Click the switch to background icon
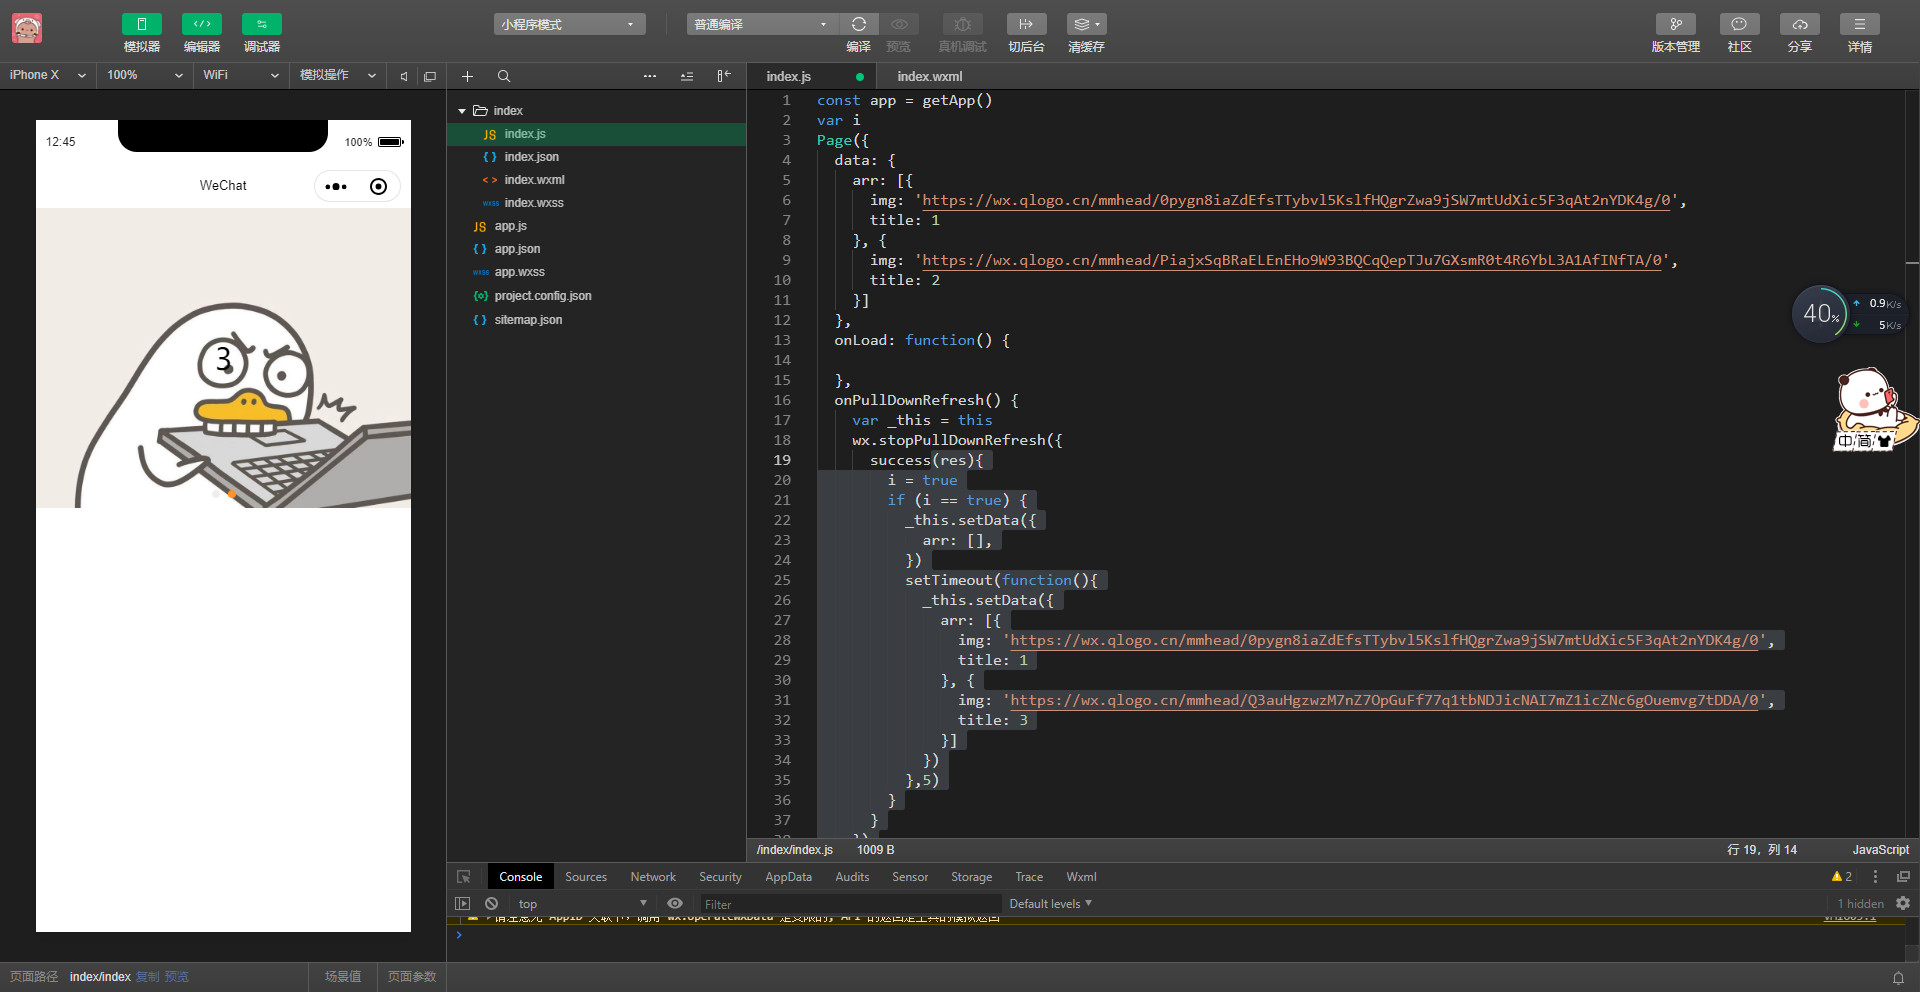 point(1026,24)
